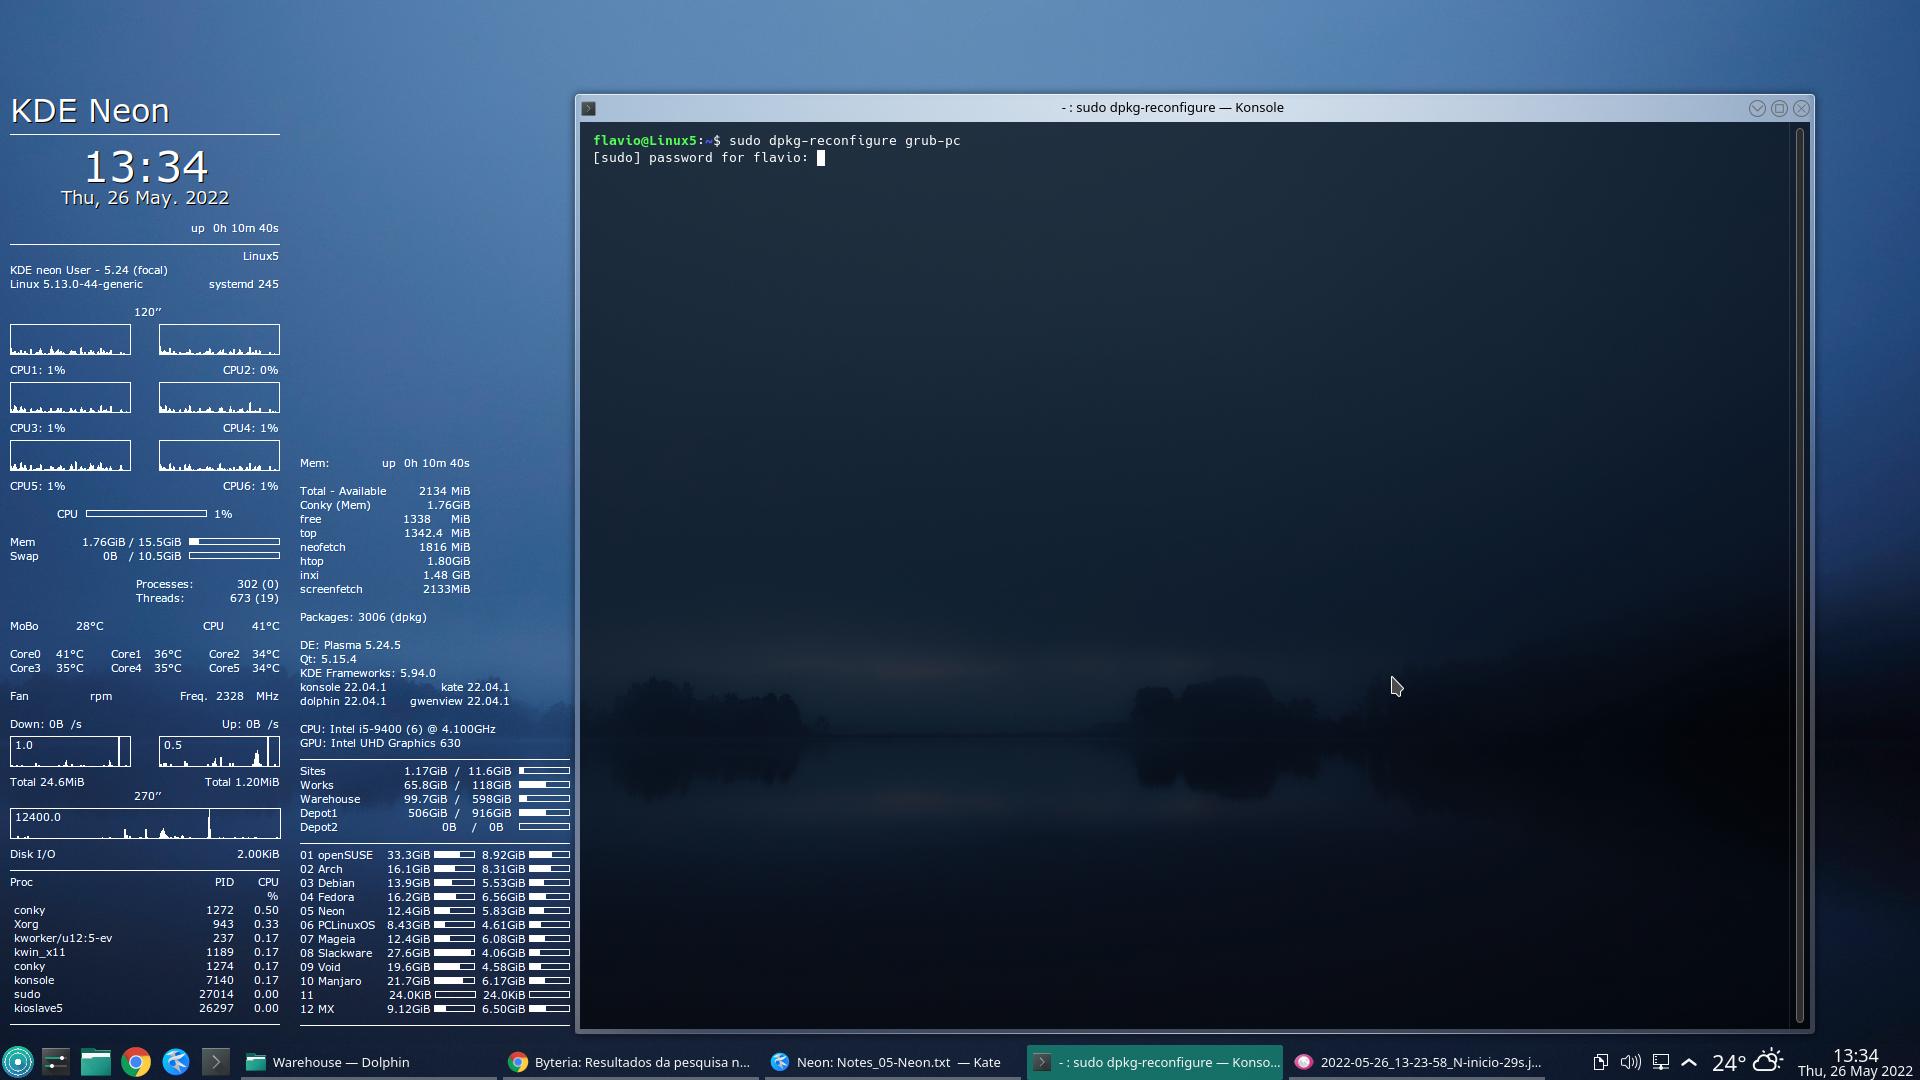Open network connections tray icon

(1660, 1062)
